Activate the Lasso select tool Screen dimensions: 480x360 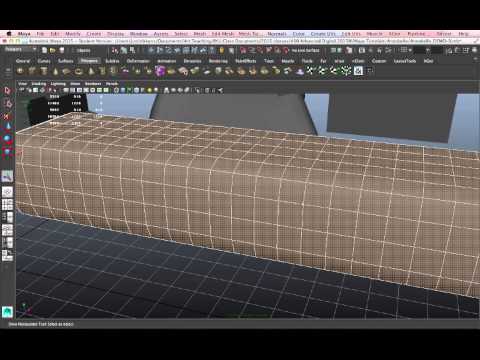pos(7,104)
